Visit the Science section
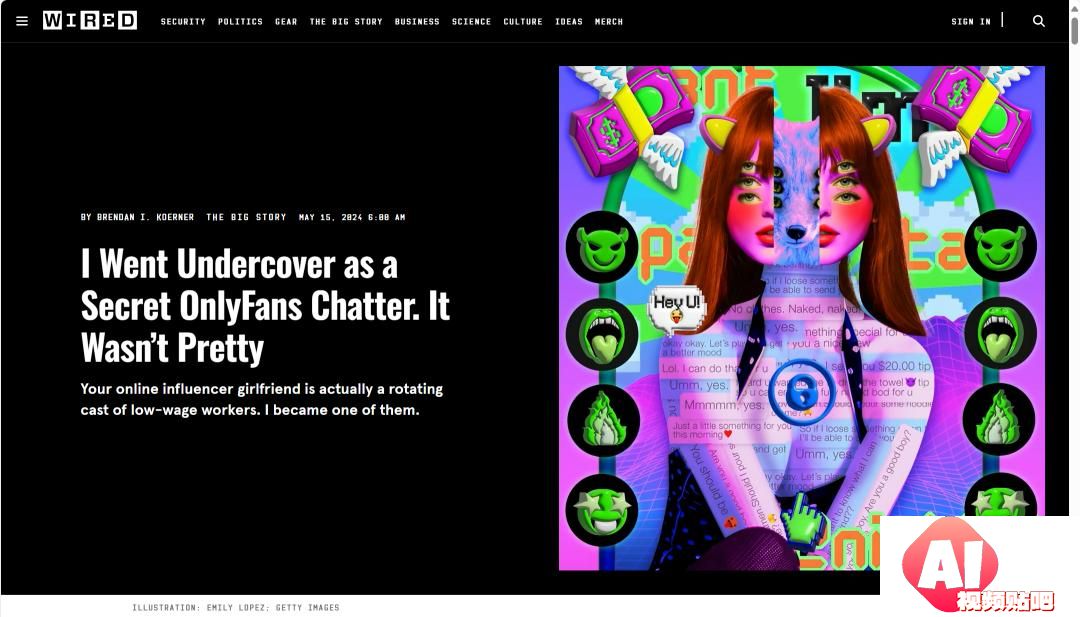 471,22
